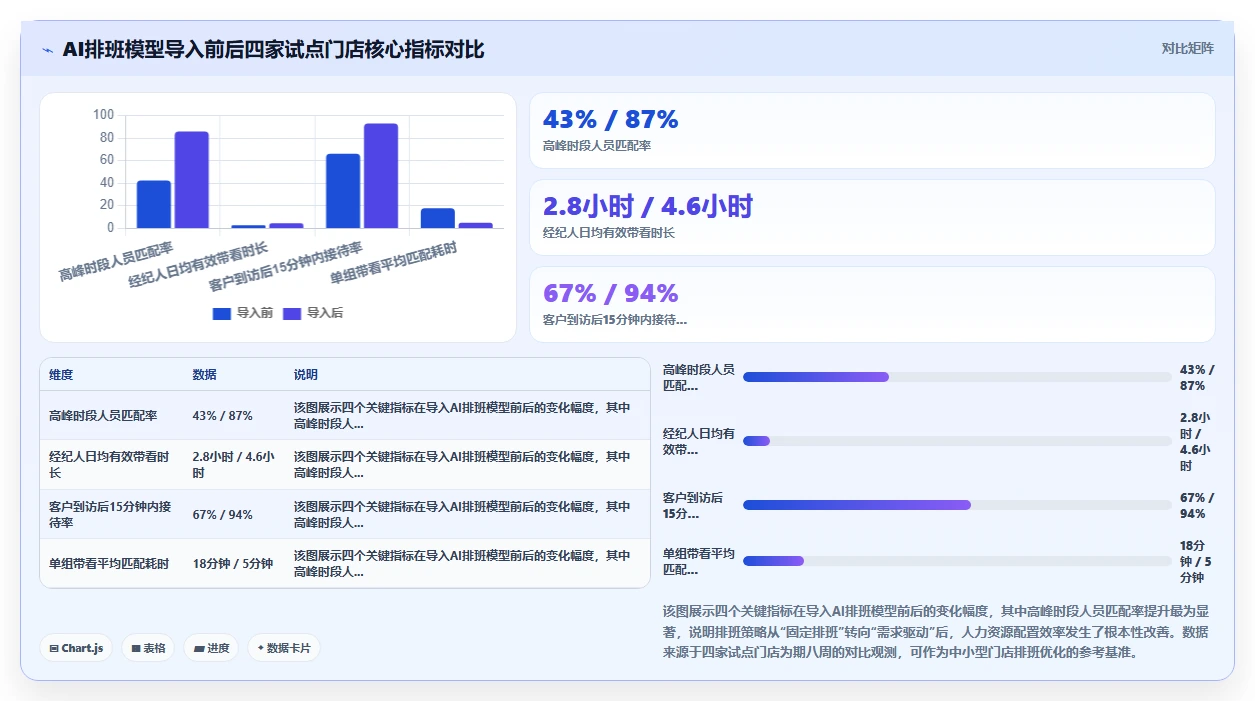Viewport: 1255px width, 701px height.
Task: Click 2.8小时 / 4.6小时 value in the table
Action: pos(234,465)
